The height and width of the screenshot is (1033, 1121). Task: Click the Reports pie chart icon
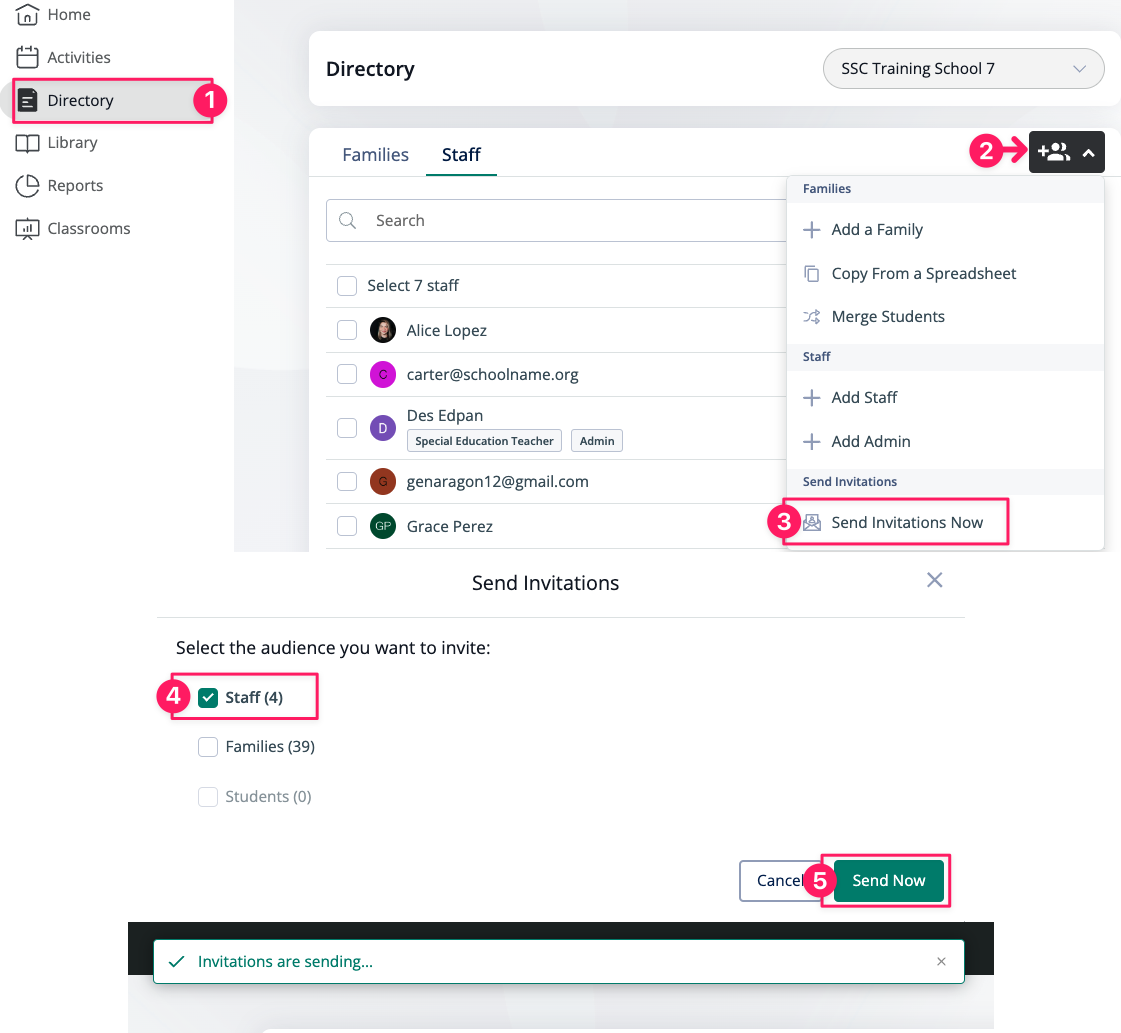tap(28, 186)
